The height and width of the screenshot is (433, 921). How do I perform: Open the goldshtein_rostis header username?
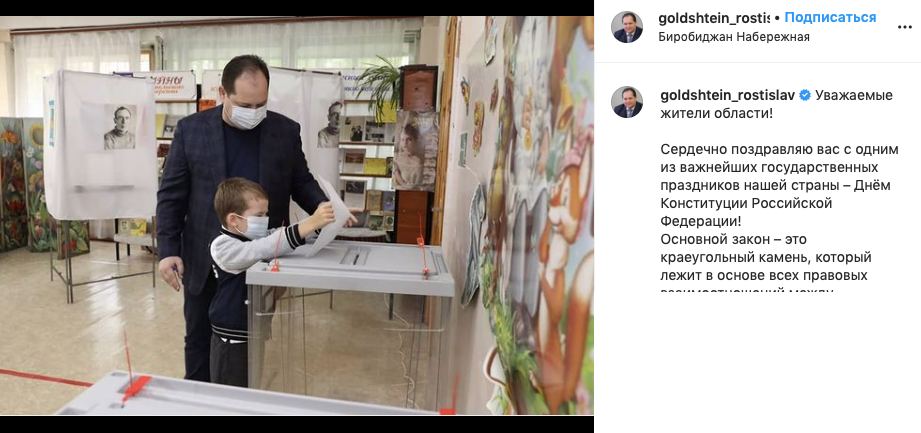pyautogui.click(x=713, y=18)
